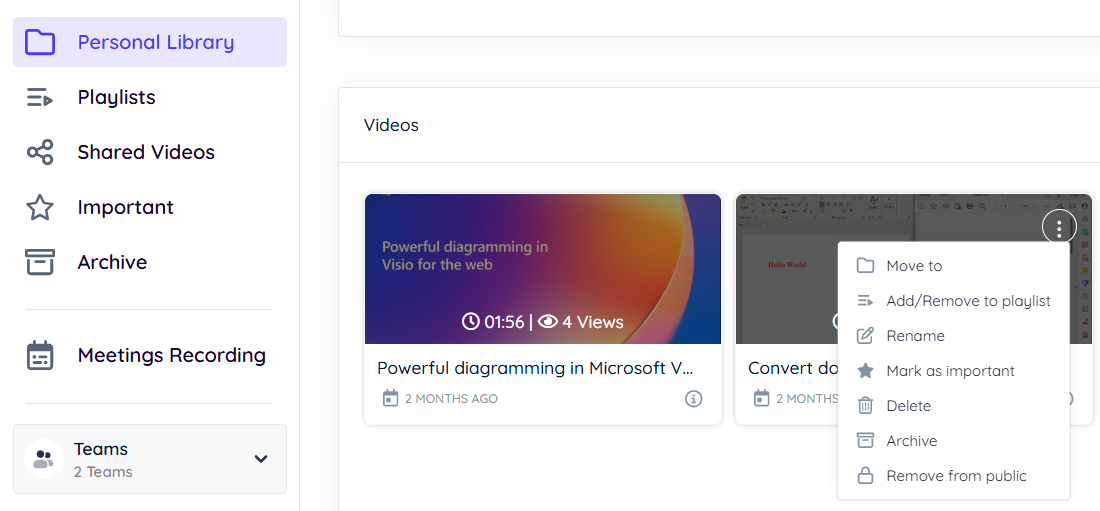Screen dimensions: 1100x511
Task: Click info icon on Powerful diagramming card
Action: (x=693, y=399)
